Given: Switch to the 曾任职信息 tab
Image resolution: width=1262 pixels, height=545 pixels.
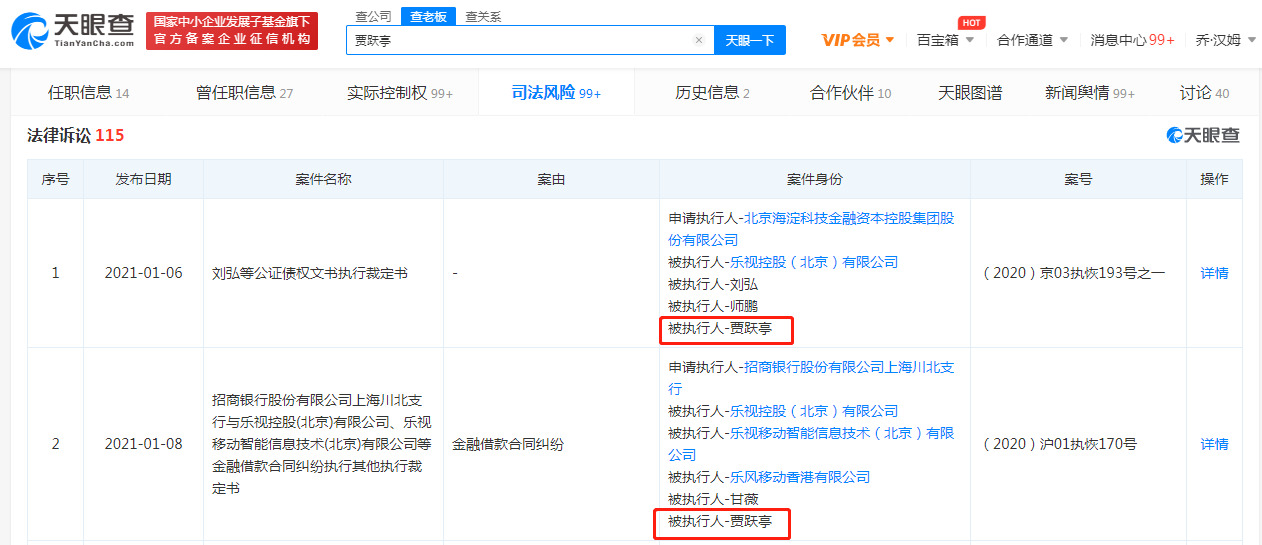Looking at the screenshot, I should coord(245,93).
